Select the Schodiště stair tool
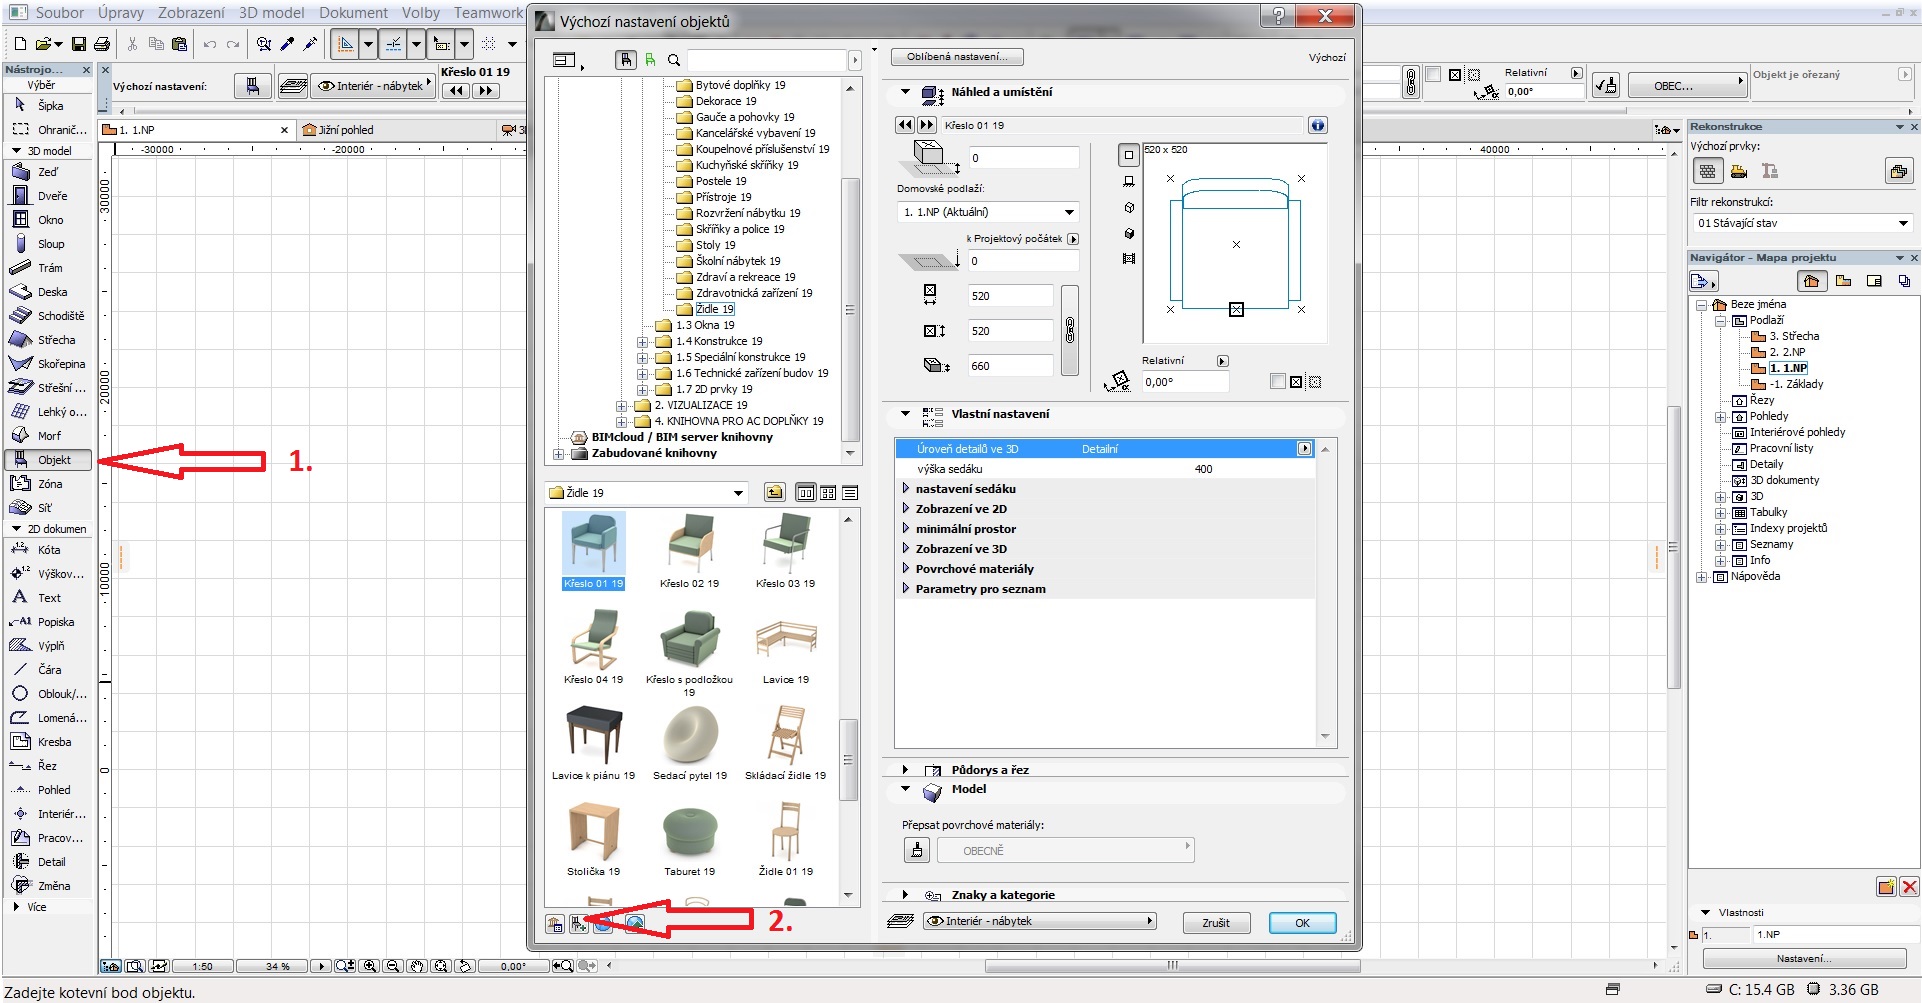The height and width of the screenshot is (1003, 1922). click(x=51, y=316)
